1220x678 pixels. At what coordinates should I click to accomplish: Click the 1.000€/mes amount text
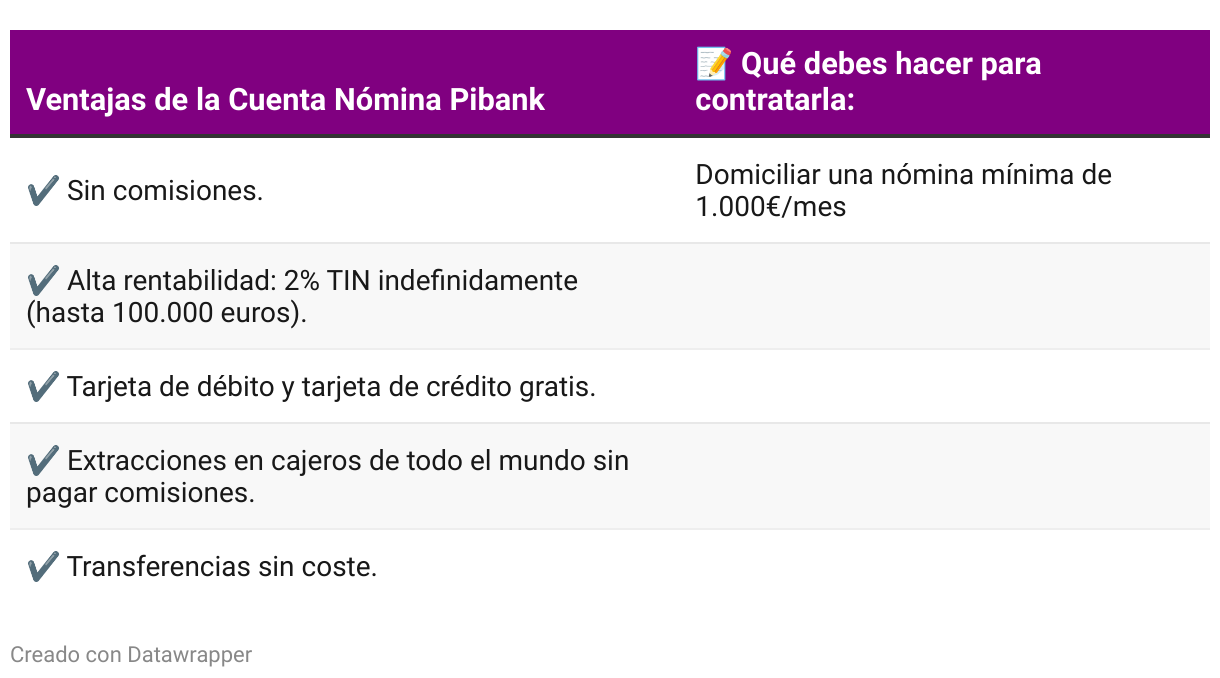pos(770,207)
